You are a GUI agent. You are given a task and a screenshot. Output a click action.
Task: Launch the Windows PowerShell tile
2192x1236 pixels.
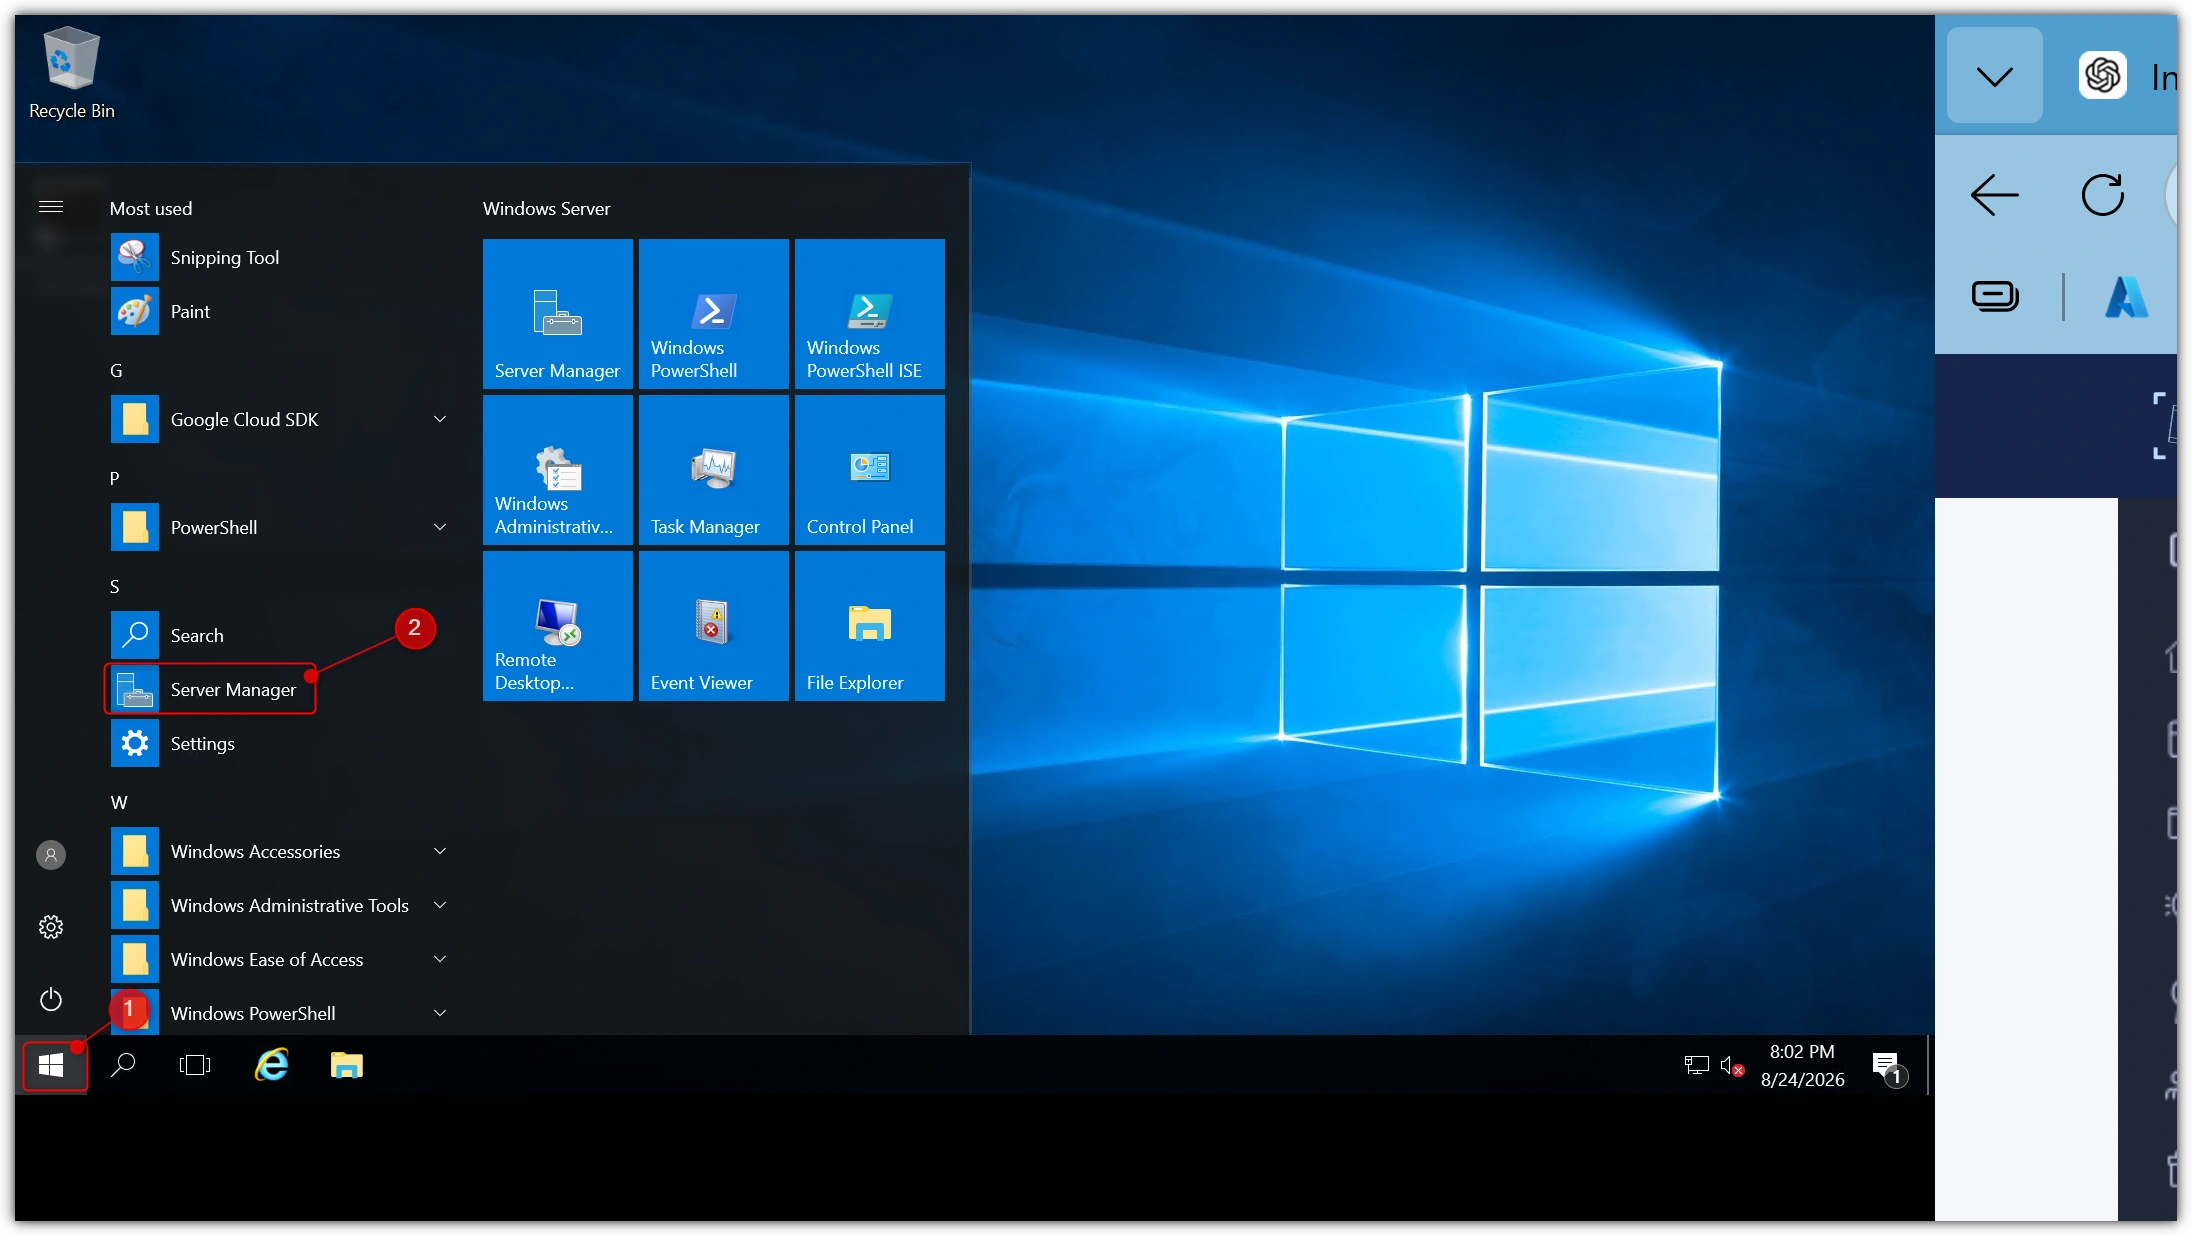714,314
